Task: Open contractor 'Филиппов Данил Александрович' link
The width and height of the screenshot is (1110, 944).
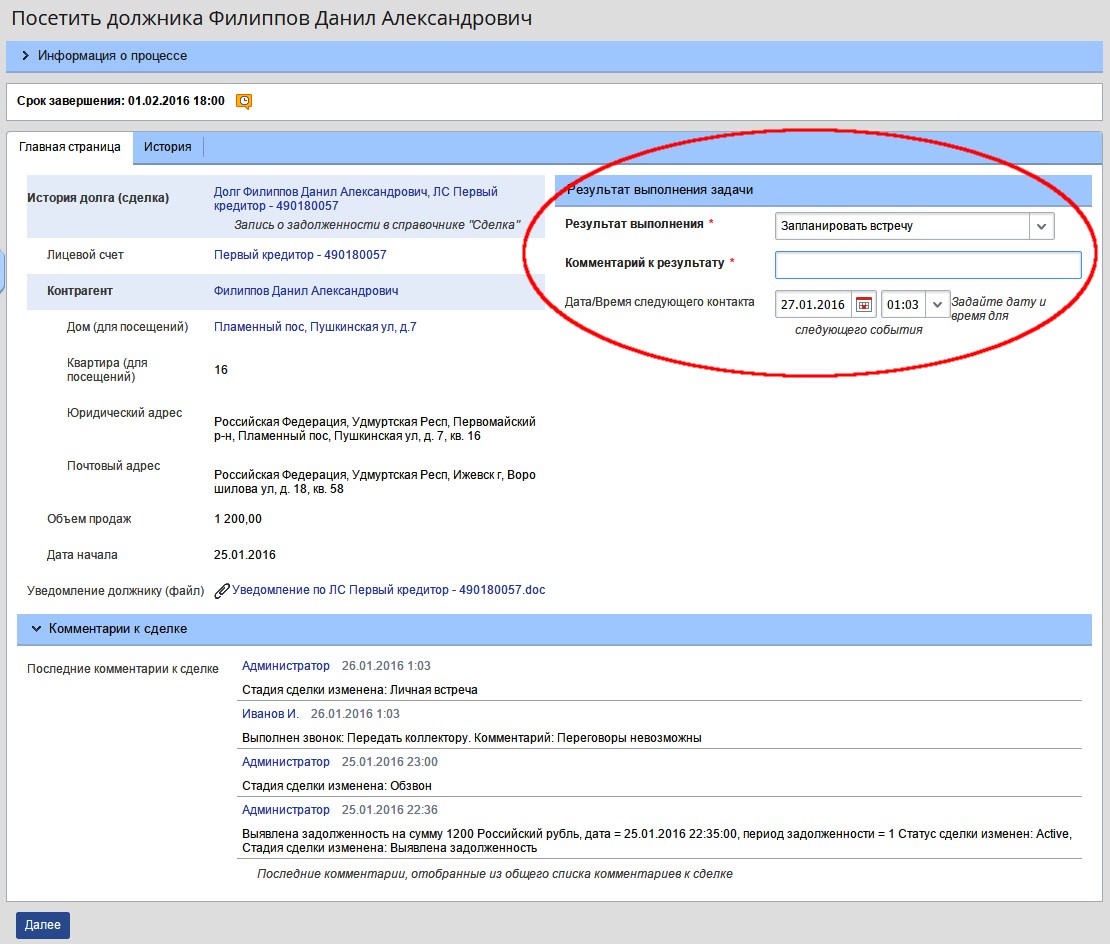Action: [306, 291]
